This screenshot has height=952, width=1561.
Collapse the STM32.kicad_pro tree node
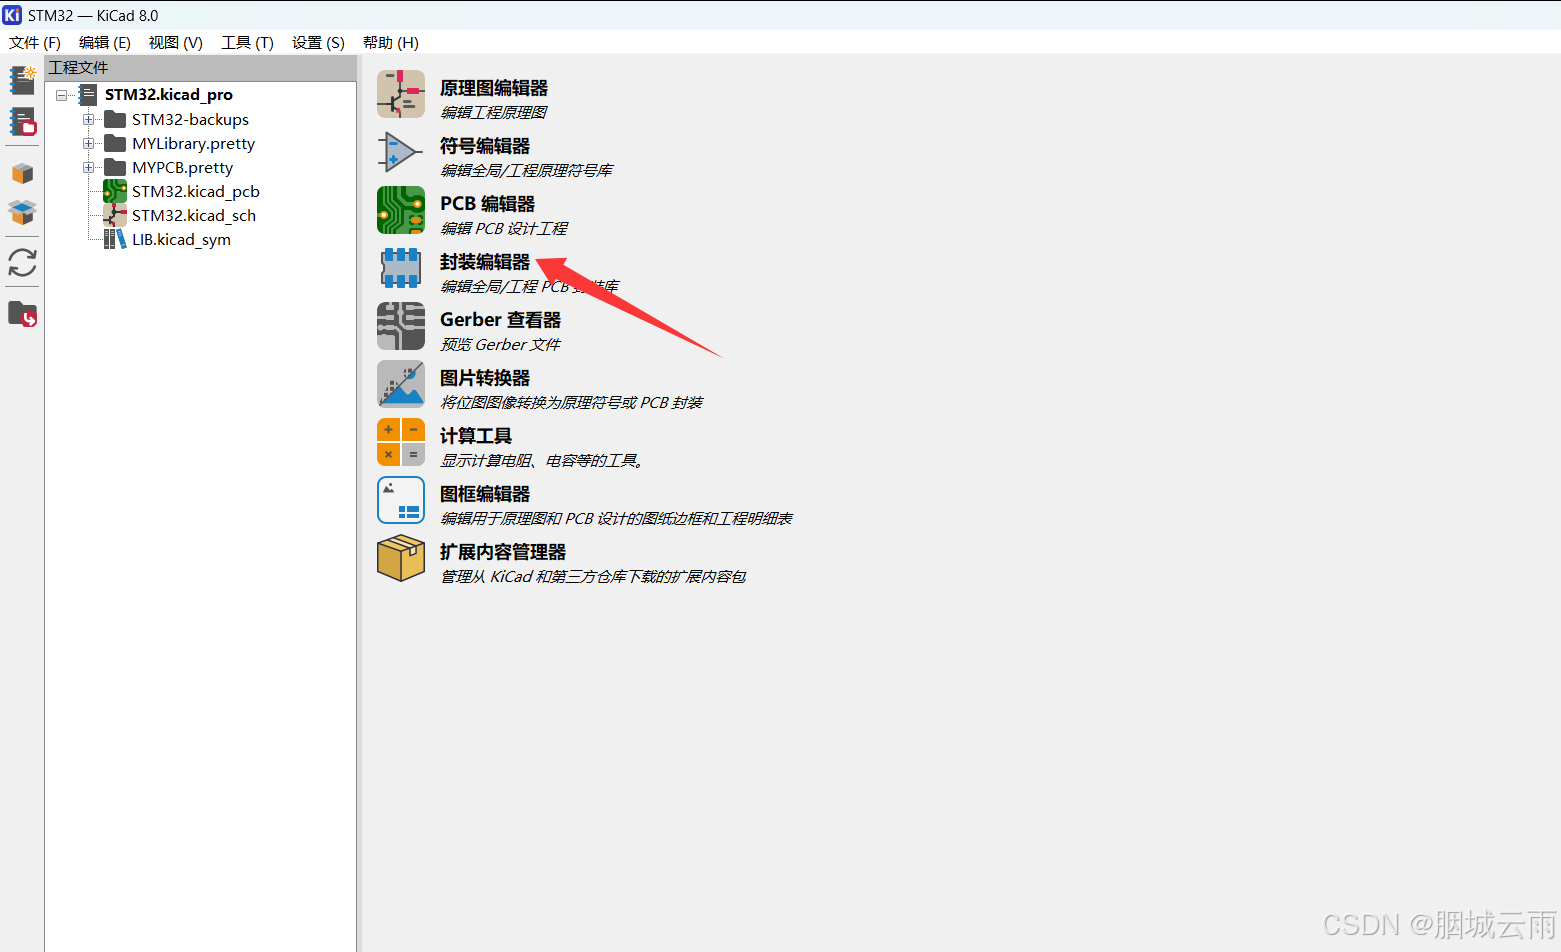pos(62,95)
